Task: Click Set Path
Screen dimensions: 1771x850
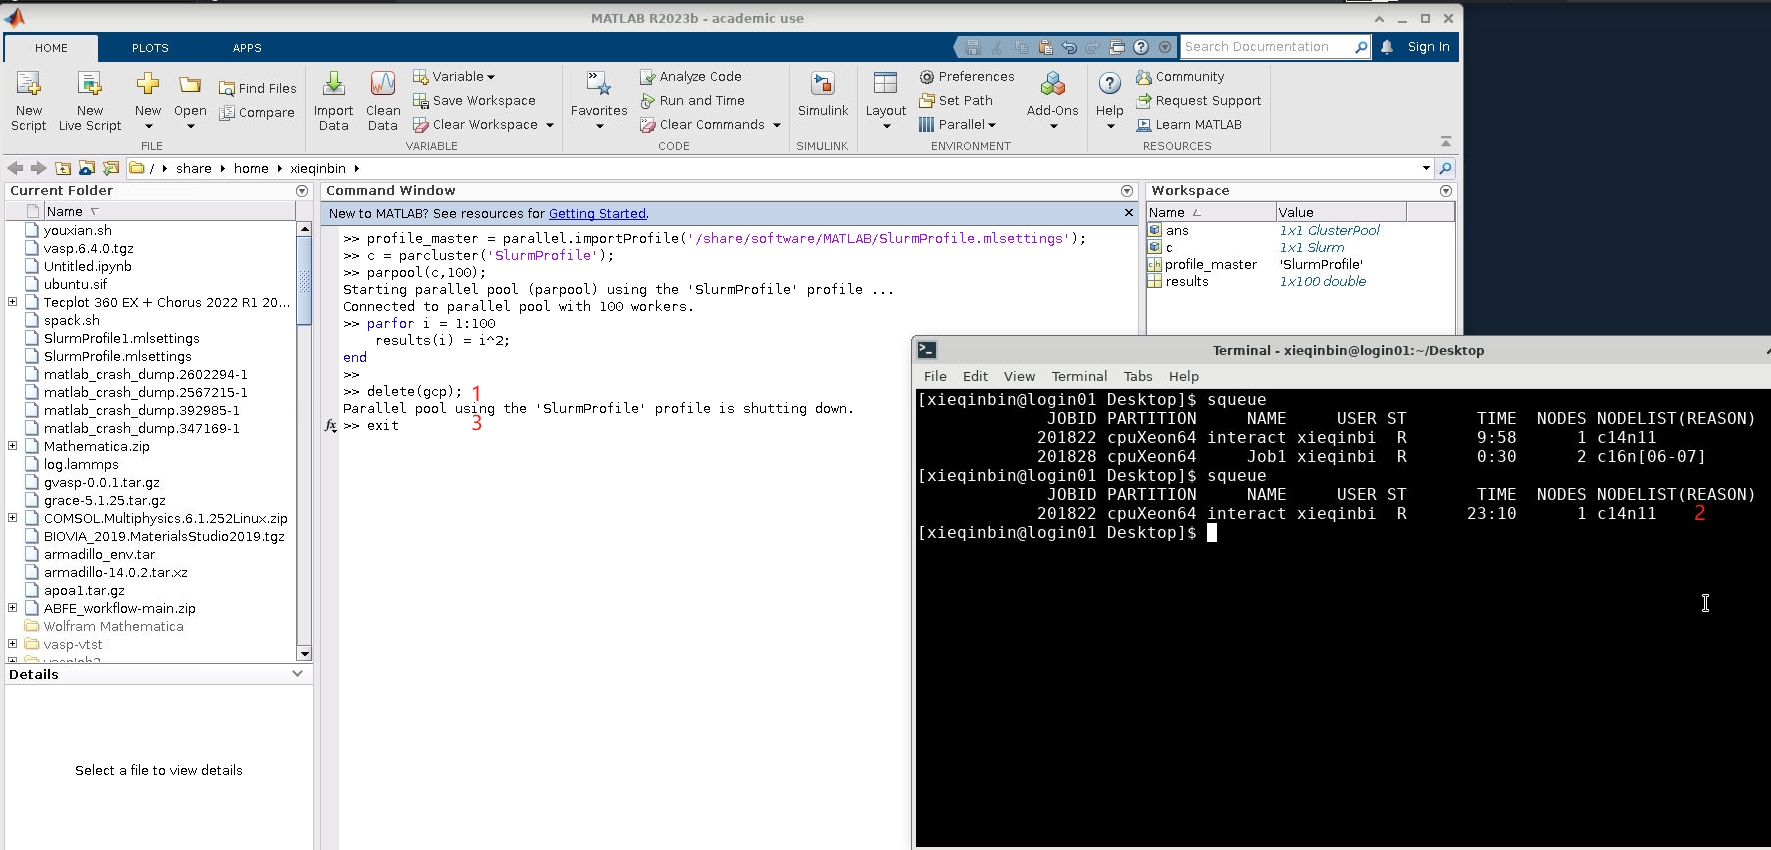Action: pyautogui.click(x=956, y=100)
